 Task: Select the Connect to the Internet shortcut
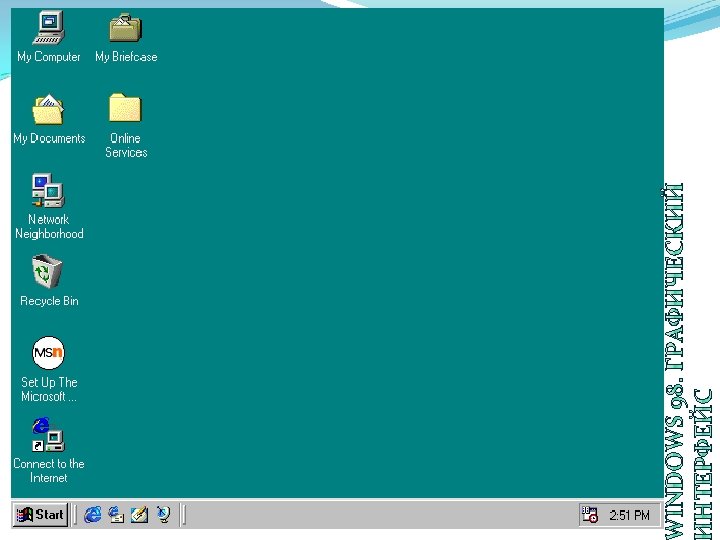click(48, 434)
